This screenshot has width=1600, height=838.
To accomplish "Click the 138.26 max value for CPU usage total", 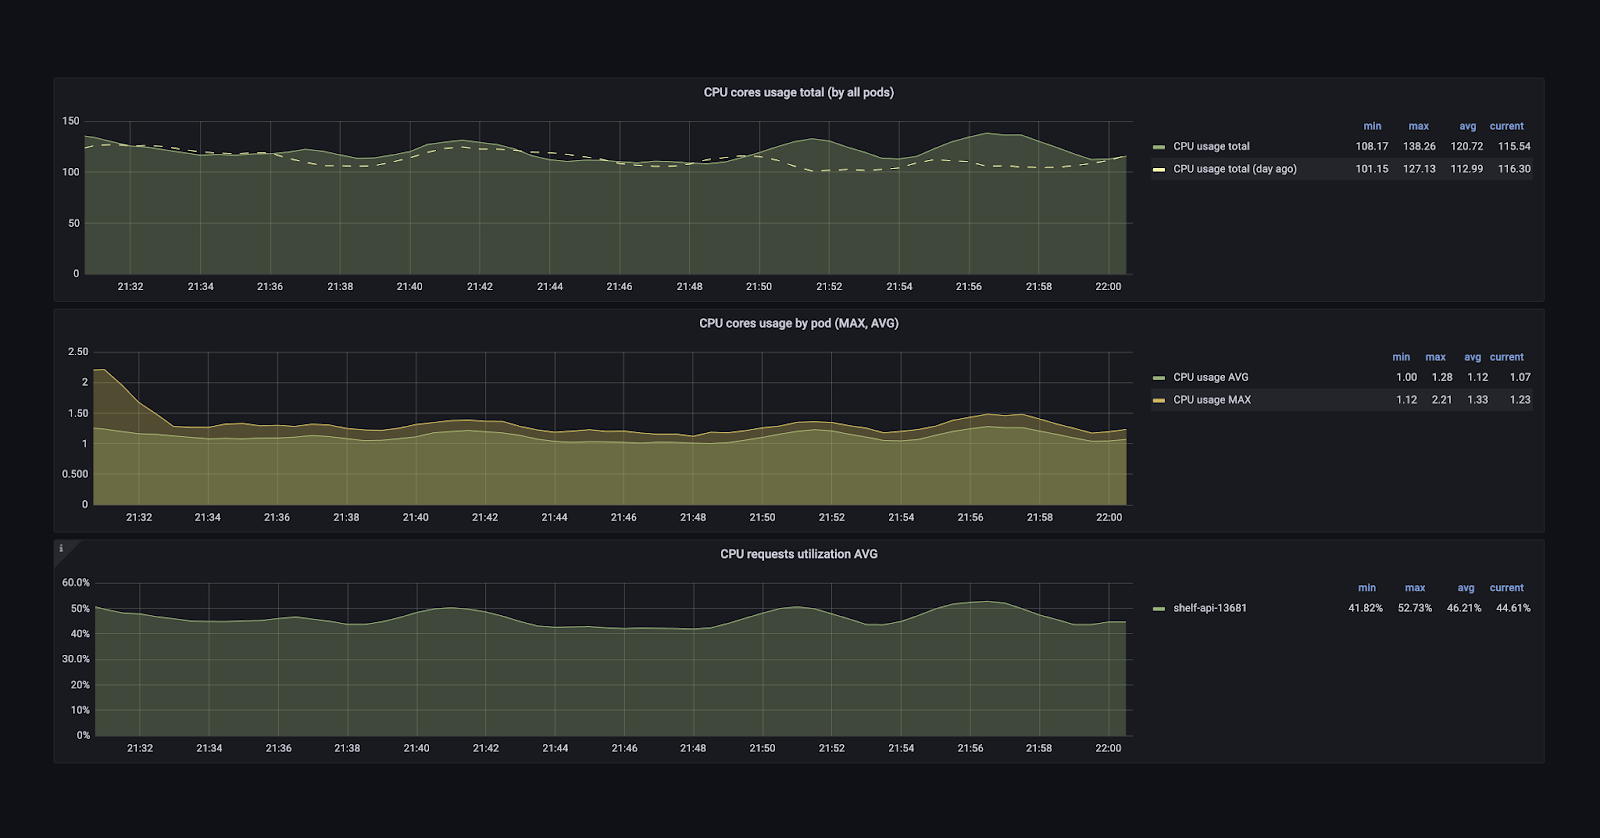I will coord(1419,146).
